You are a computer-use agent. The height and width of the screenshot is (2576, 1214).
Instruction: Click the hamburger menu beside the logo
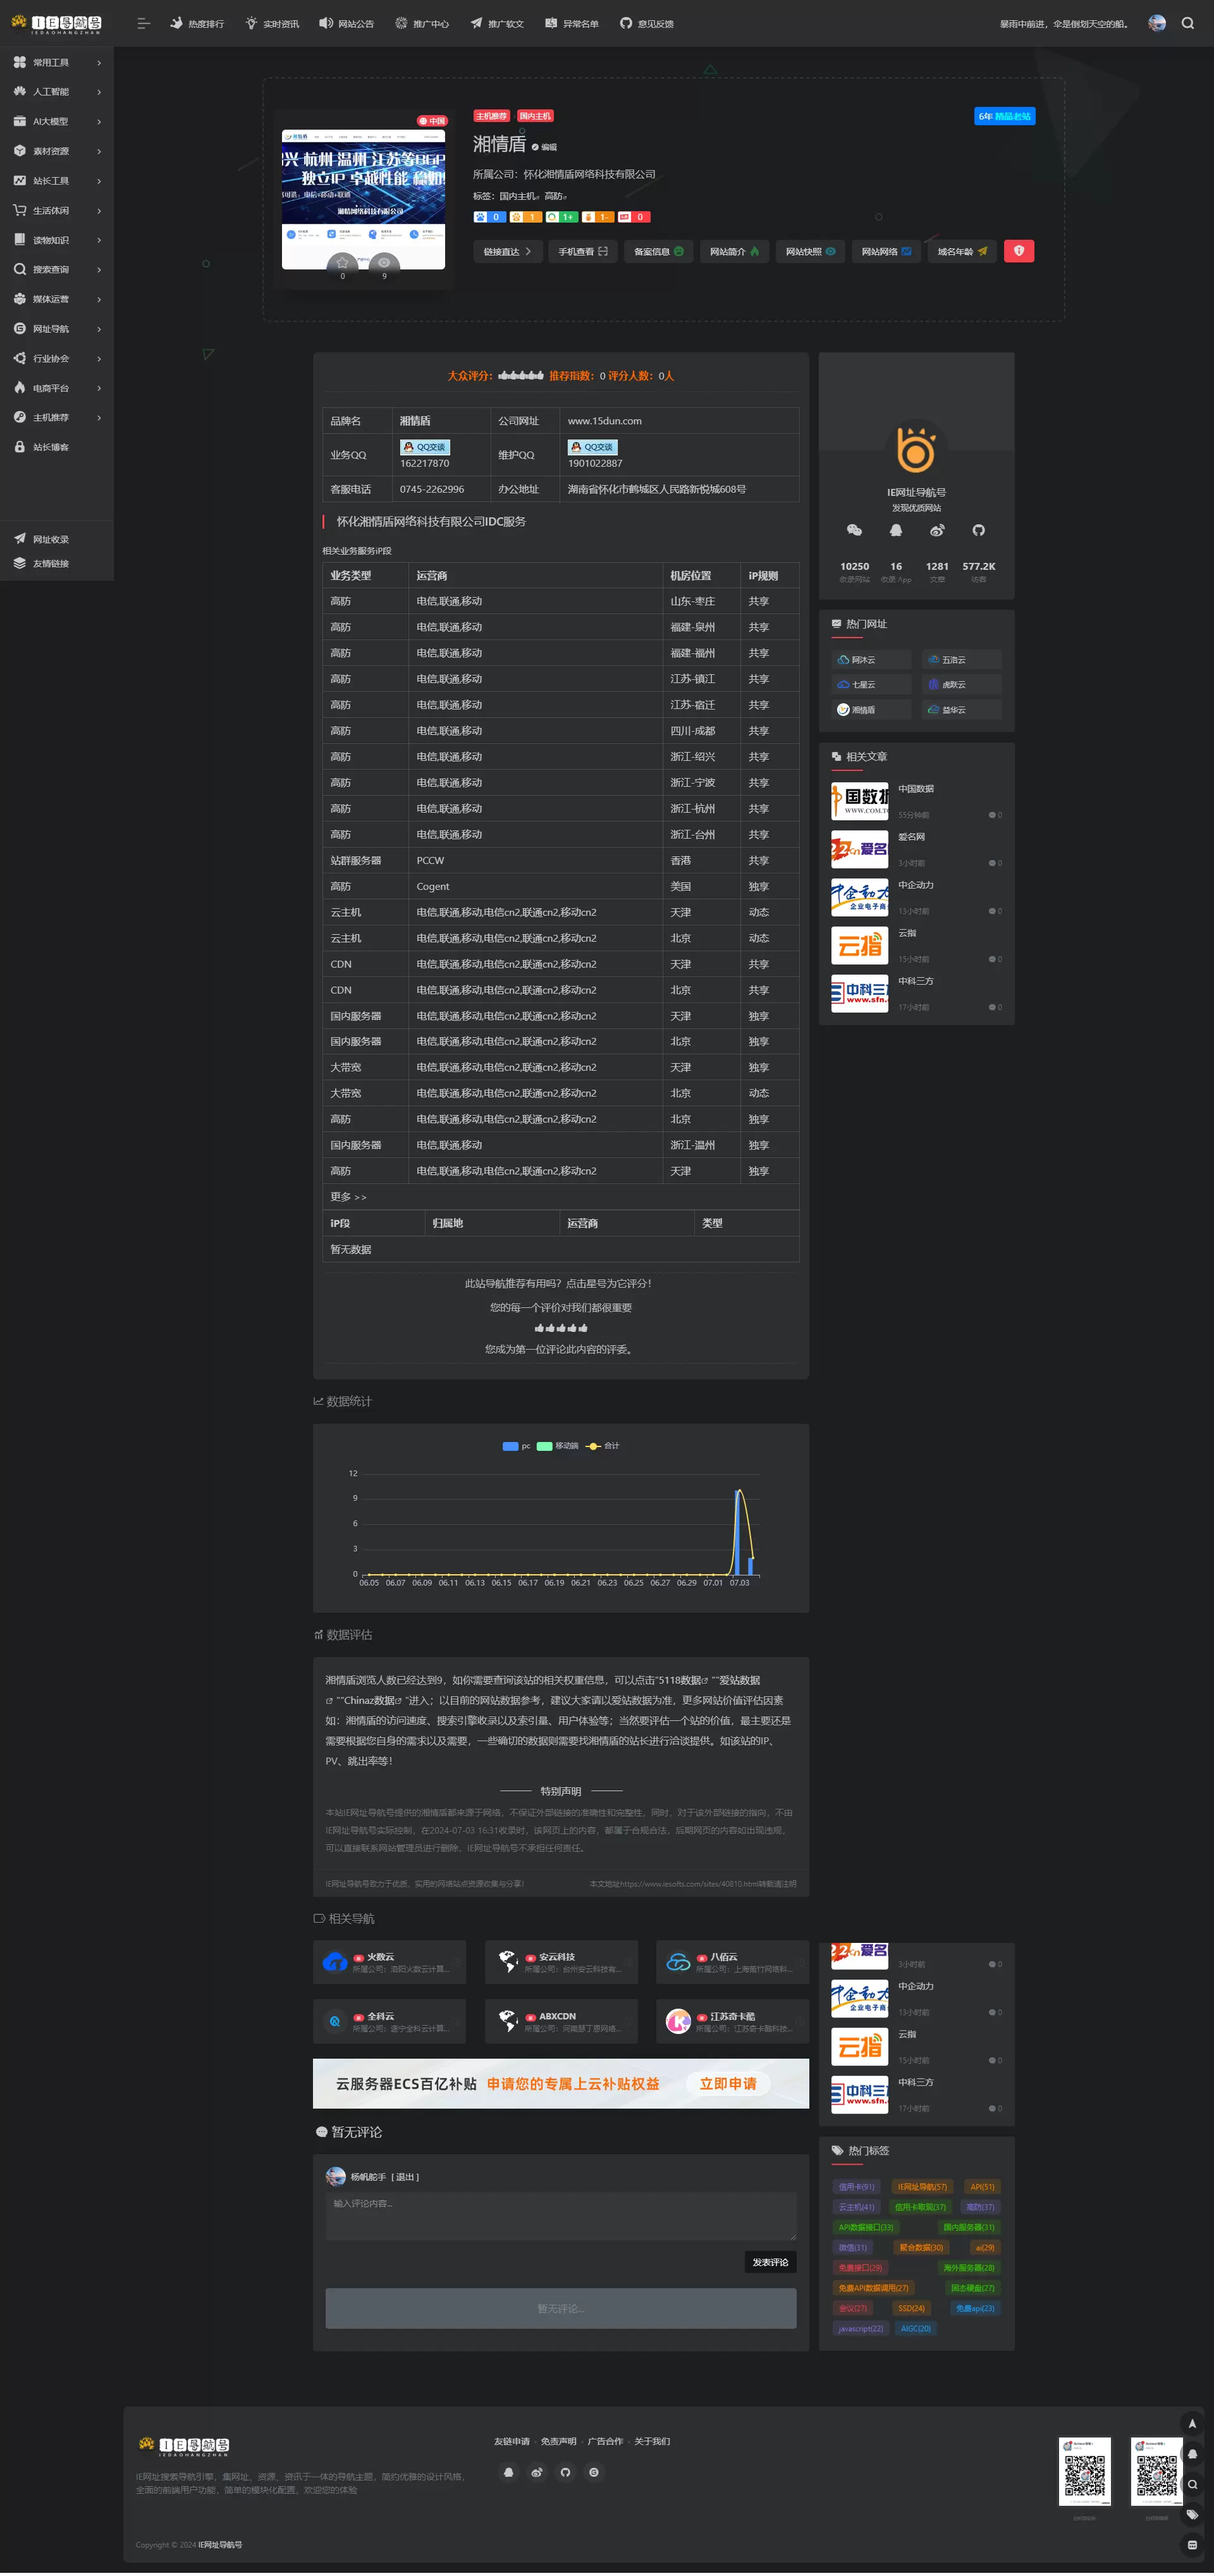(x=143, y=23)
